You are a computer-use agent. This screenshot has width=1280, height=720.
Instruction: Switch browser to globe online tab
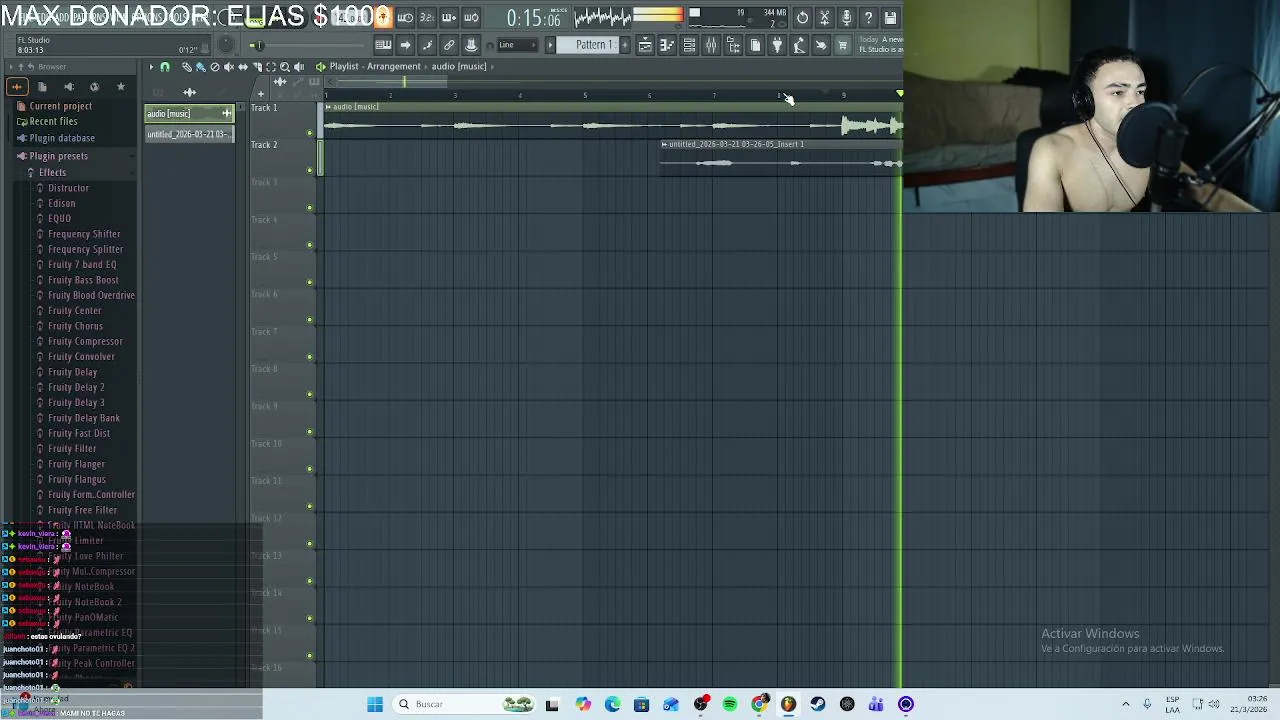pyautogui.click(x=95, y=87)
